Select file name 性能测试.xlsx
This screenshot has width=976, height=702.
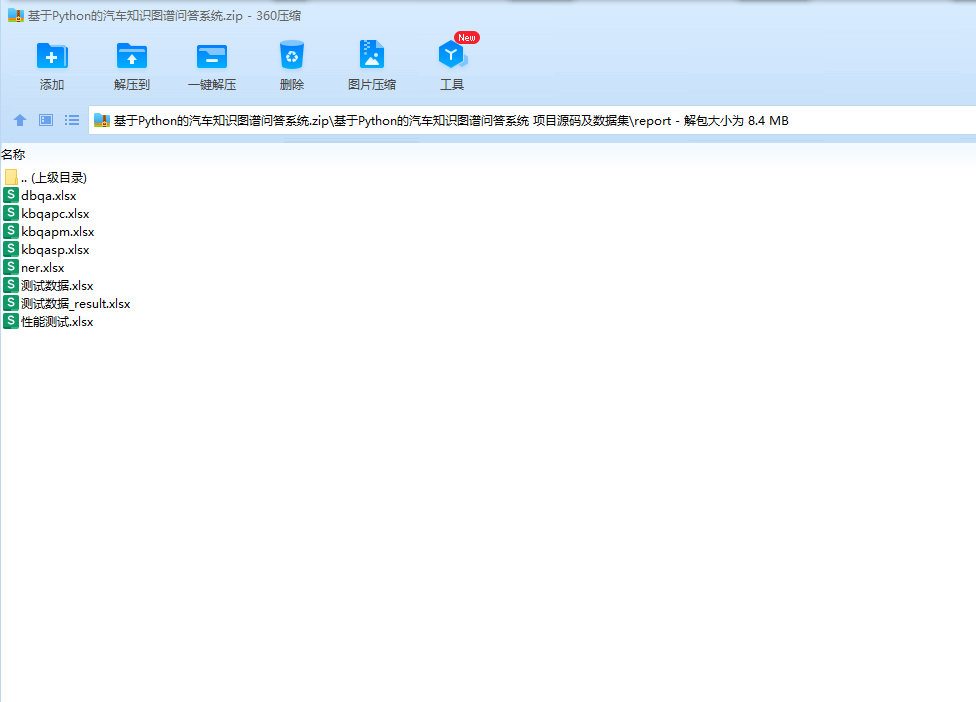[57, 322]
